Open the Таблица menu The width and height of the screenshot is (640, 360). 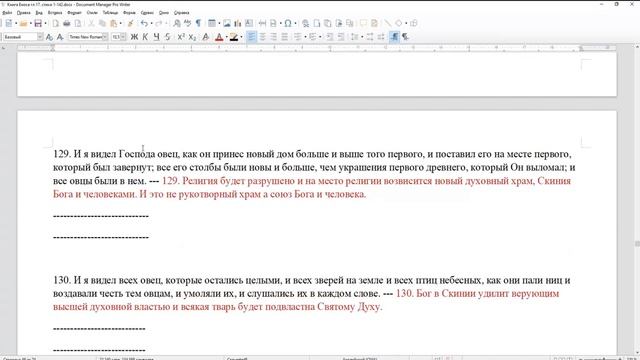point(110,13)
